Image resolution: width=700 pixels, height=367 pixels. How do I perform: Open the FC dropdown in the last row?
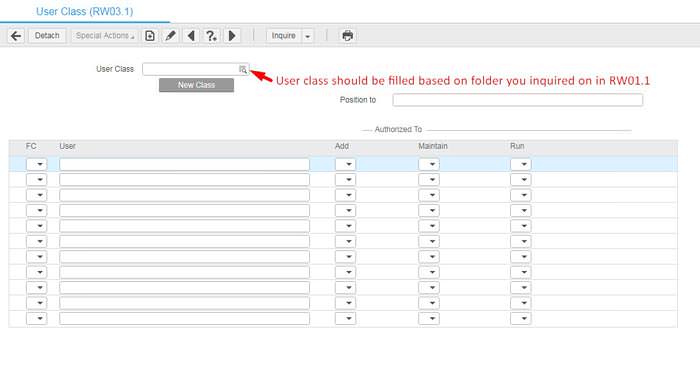tap(36, 318)
